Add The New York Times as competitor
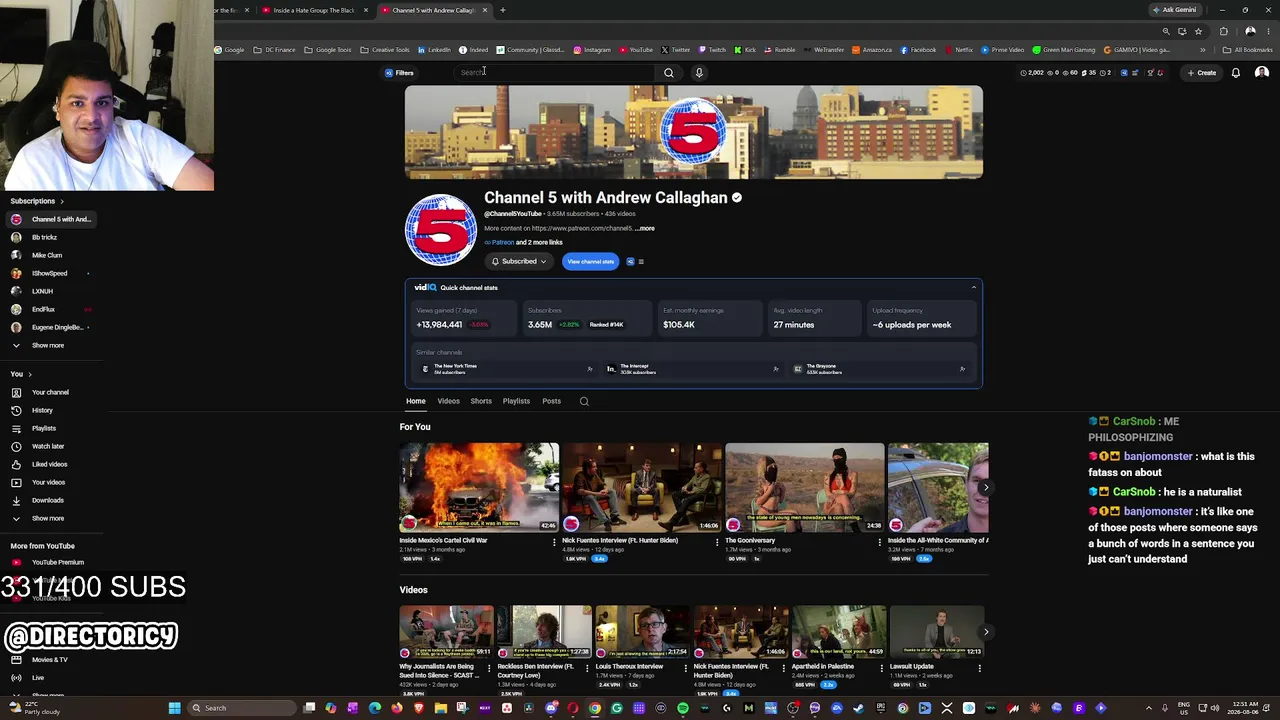The height and width of the screenshot is (720, 1280). pos(590,369)
